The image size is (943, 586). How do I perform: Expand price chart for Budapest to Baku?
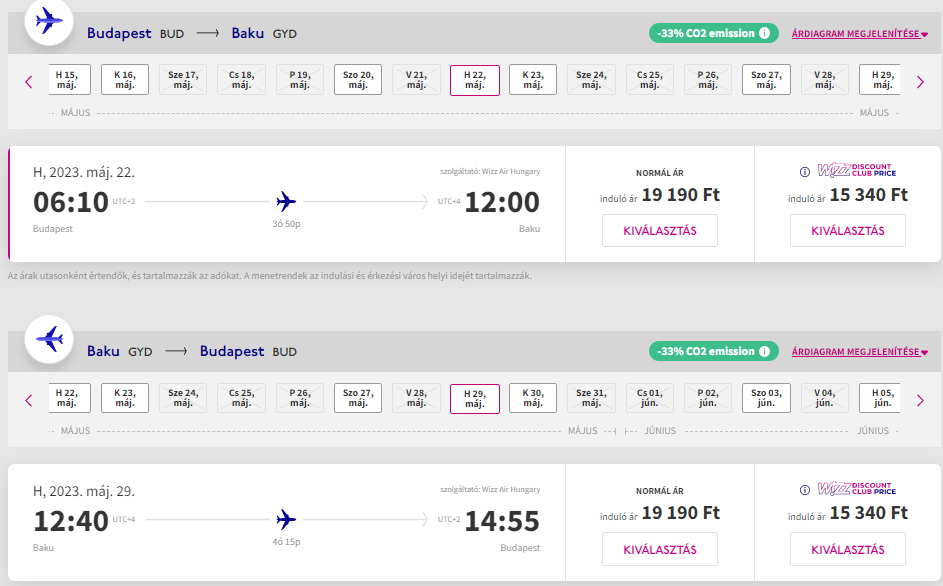coord(859,34)
